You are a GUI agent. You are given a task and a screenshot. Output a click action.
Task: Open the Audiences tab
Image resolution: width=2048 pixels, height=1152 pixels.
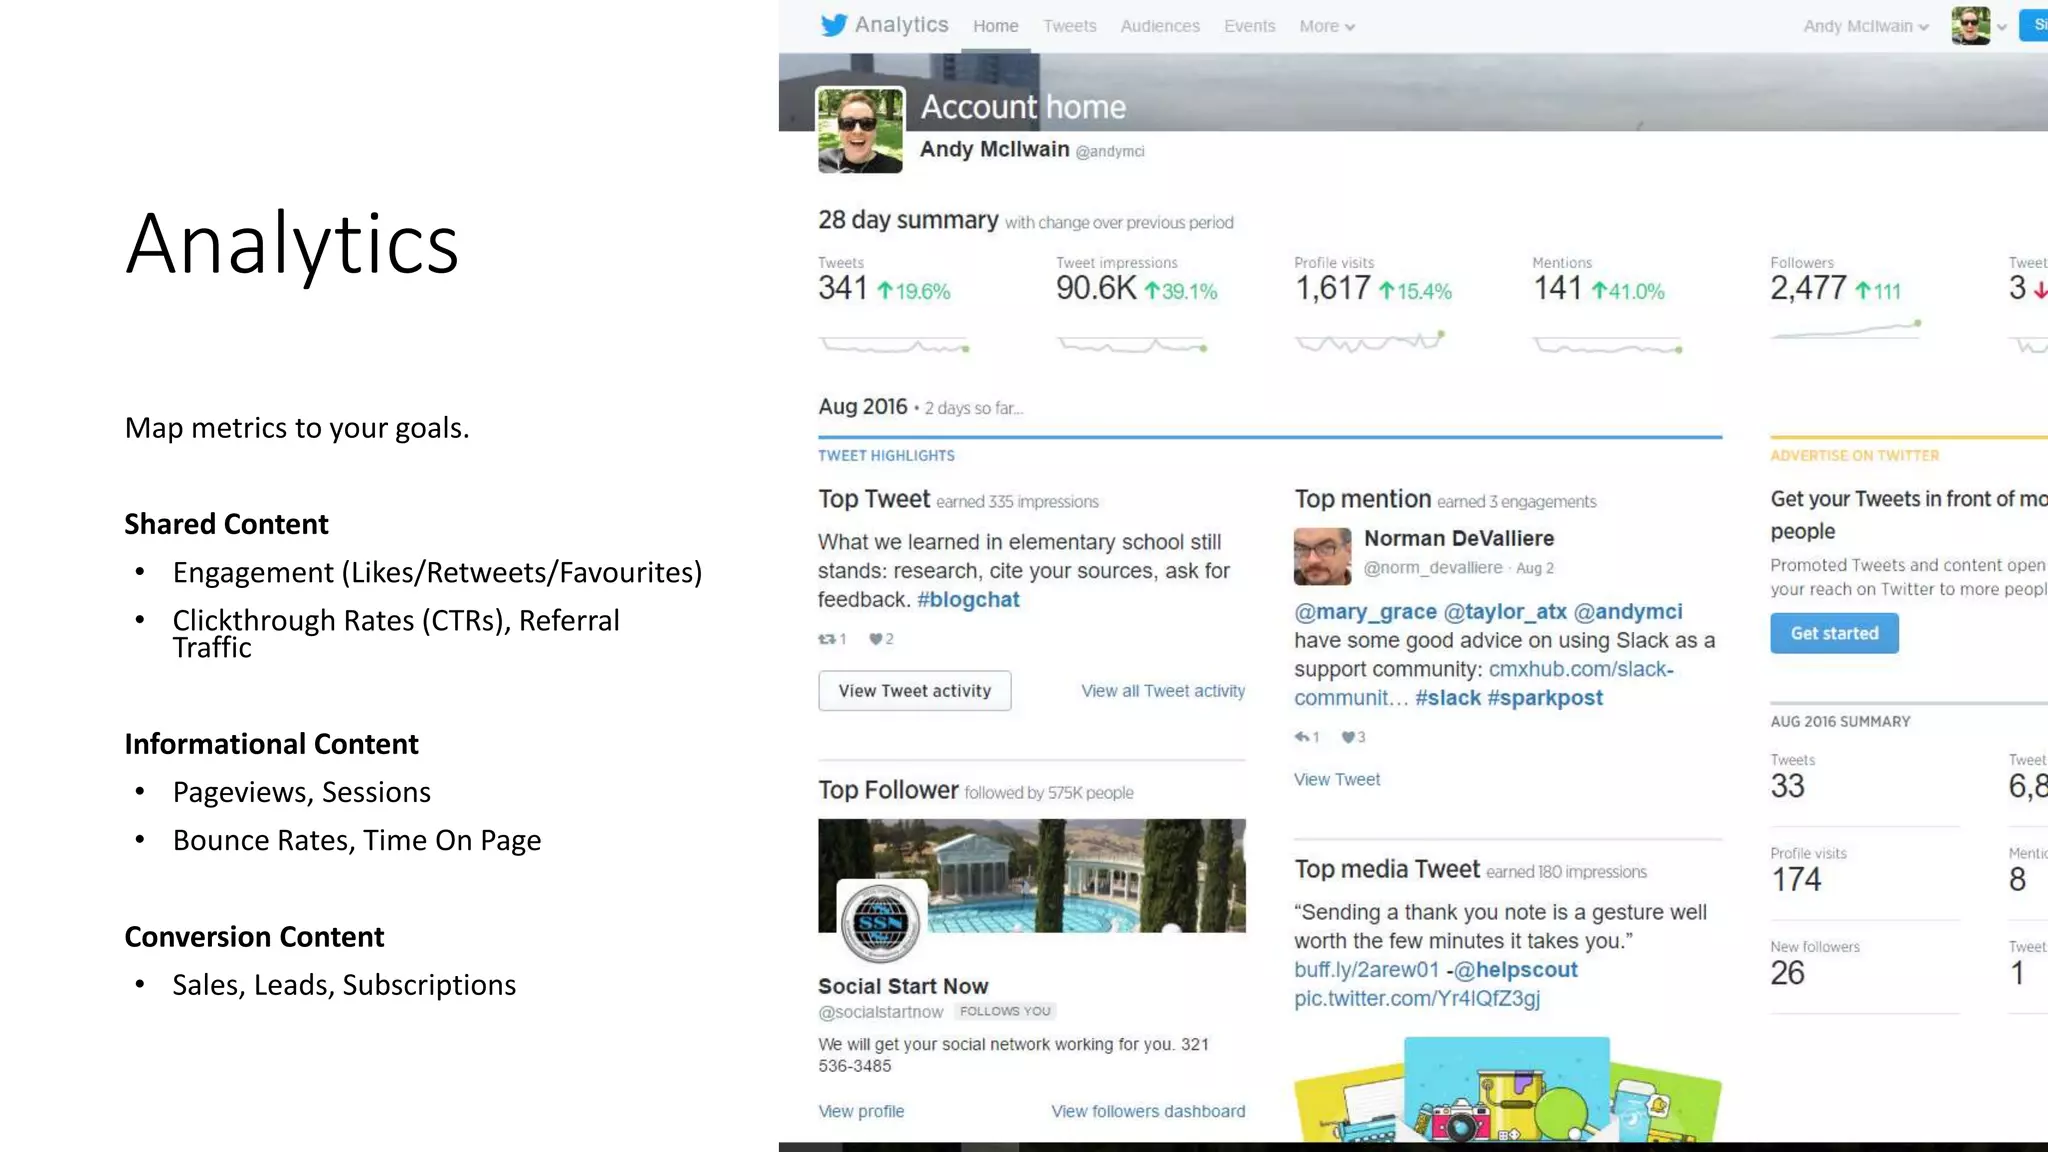(1159, 27)
